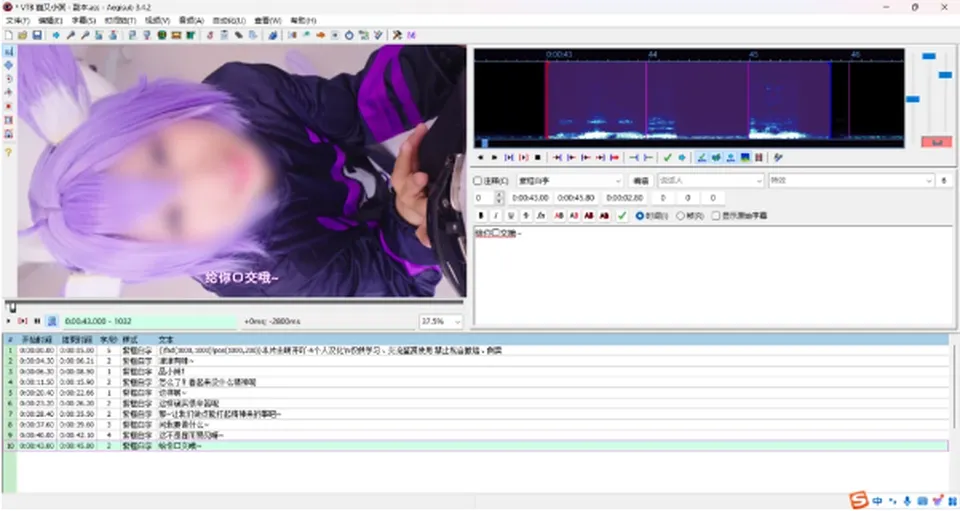Viewport: 960px width, 511px height.
Task: Open the 字幕(S) menu
Action: click(84, 20)
